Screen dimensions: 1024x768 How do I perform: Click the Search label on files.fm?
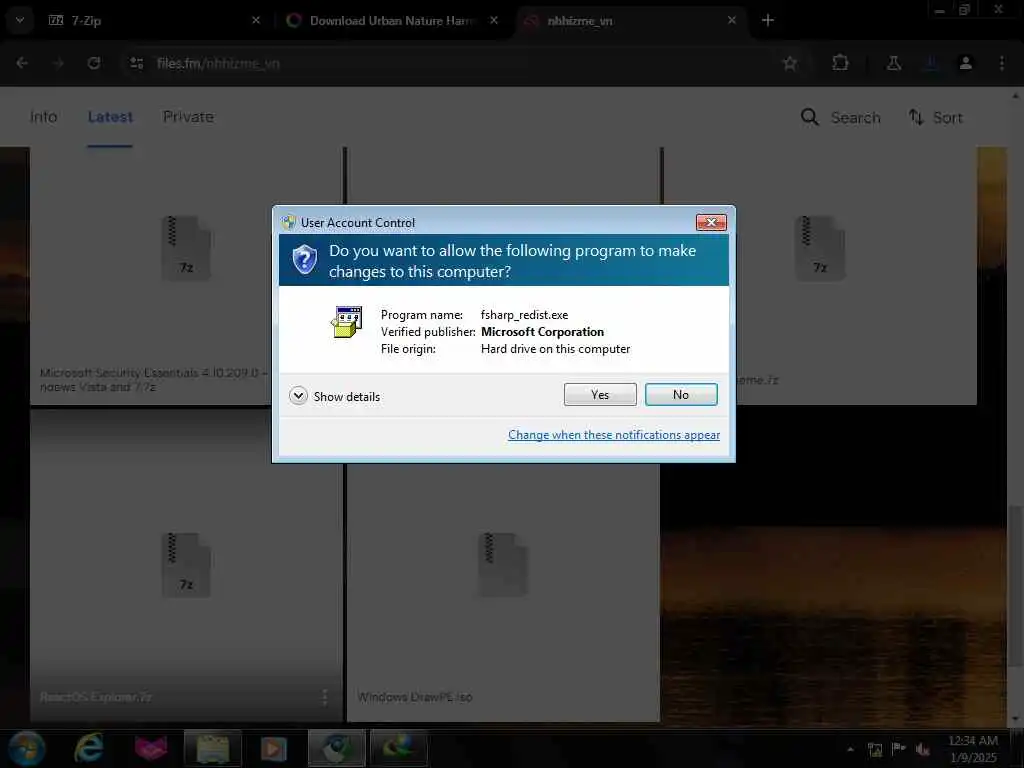pyautogui.click(x=856, y=118)
